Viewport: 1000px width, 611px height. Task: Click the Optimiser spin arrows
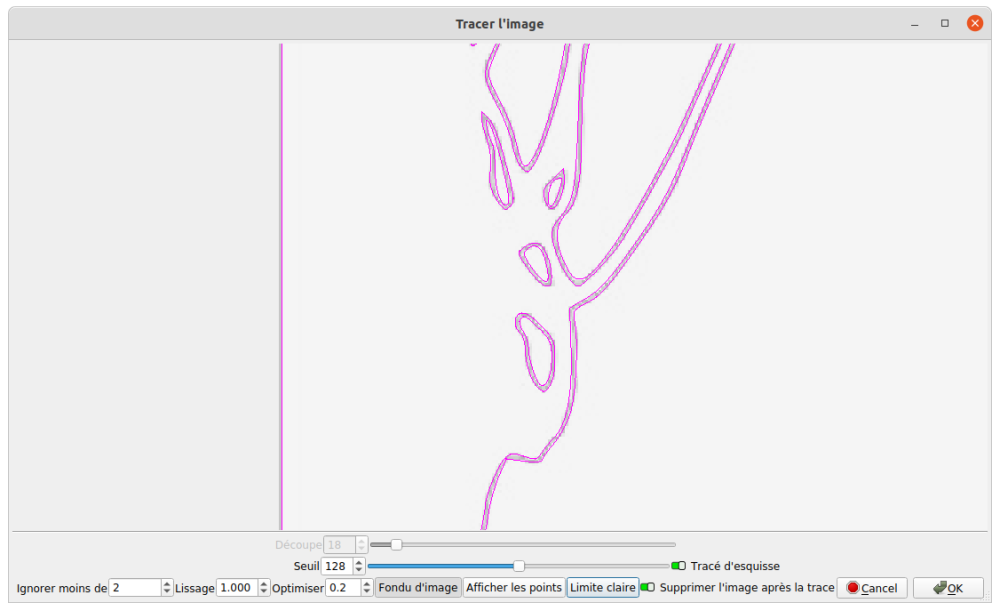[x=367, y=587]
